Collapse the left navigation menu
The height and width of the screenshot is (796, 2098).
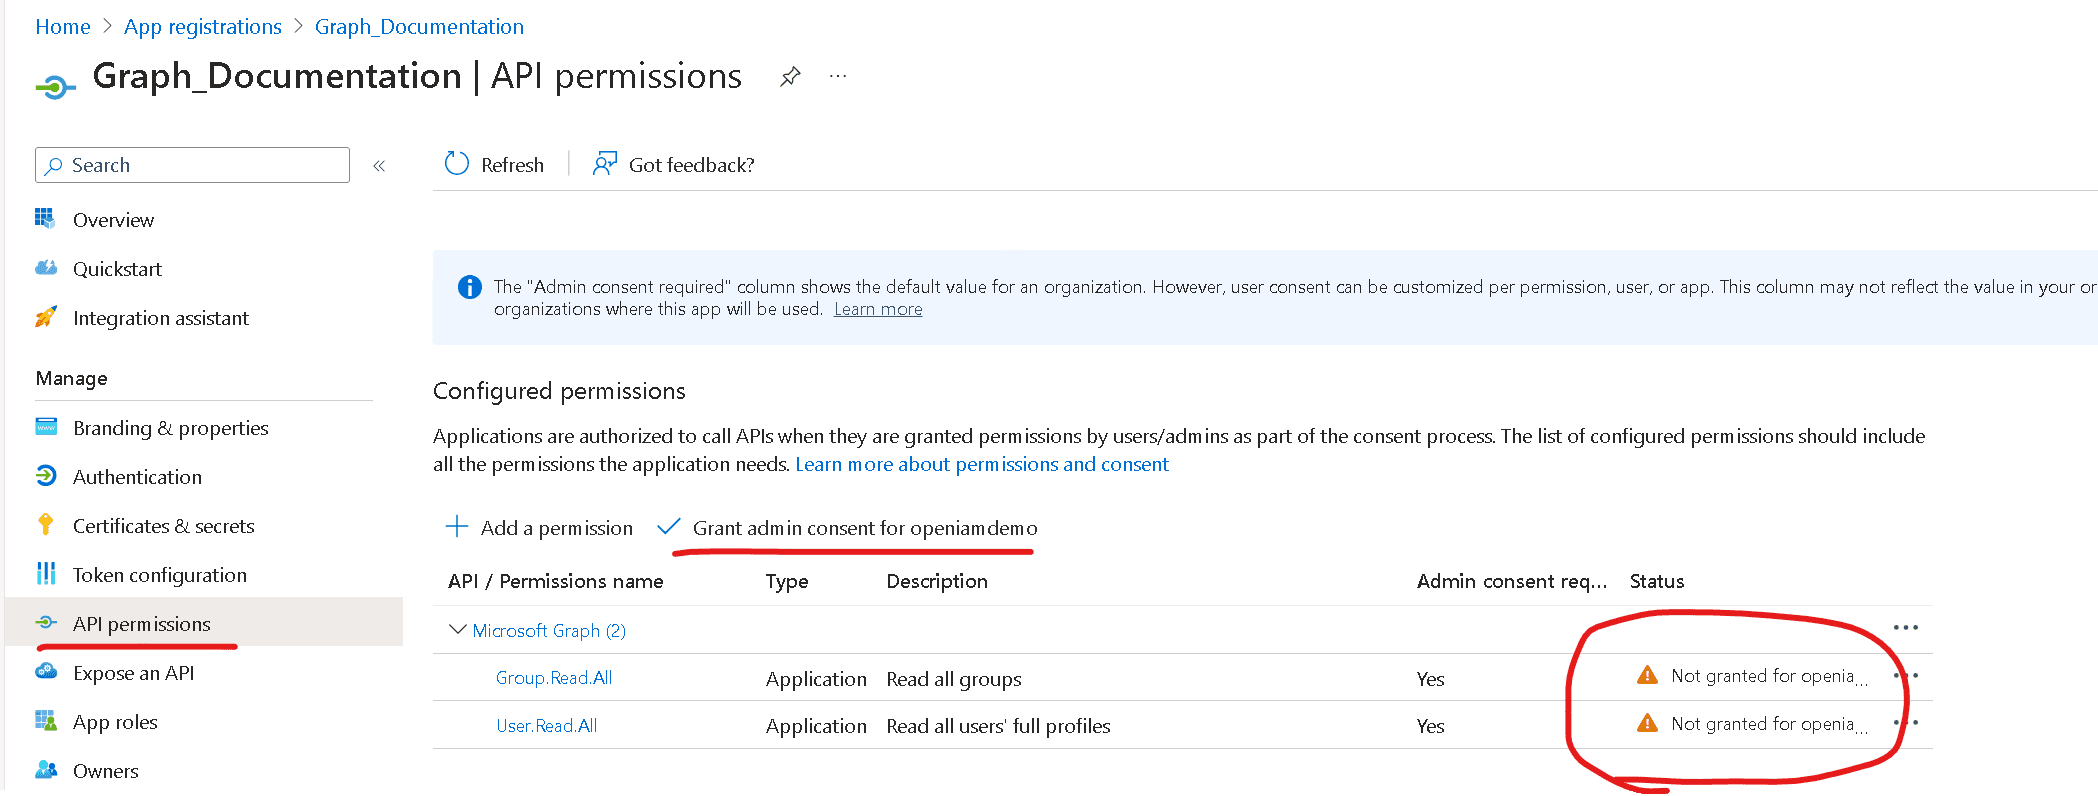pos(379,166)
